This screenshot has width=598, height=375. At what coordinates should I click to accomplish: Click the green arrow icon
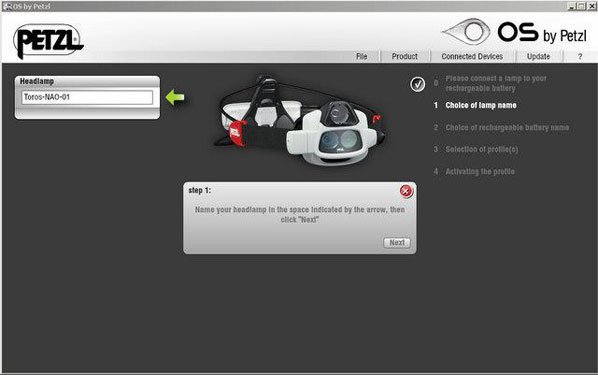coord(175,97)
